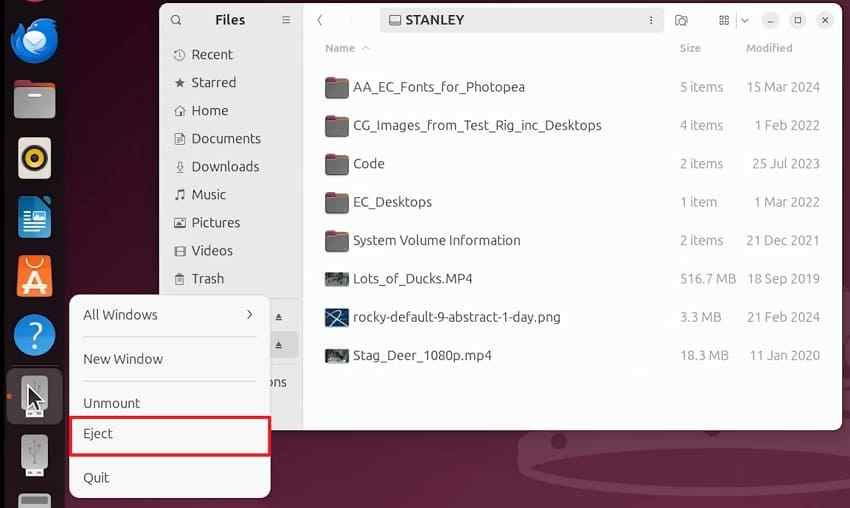Click the second USB drive dock icon
The width and height of the screenshot is (850, 508).
pos(34,455)
